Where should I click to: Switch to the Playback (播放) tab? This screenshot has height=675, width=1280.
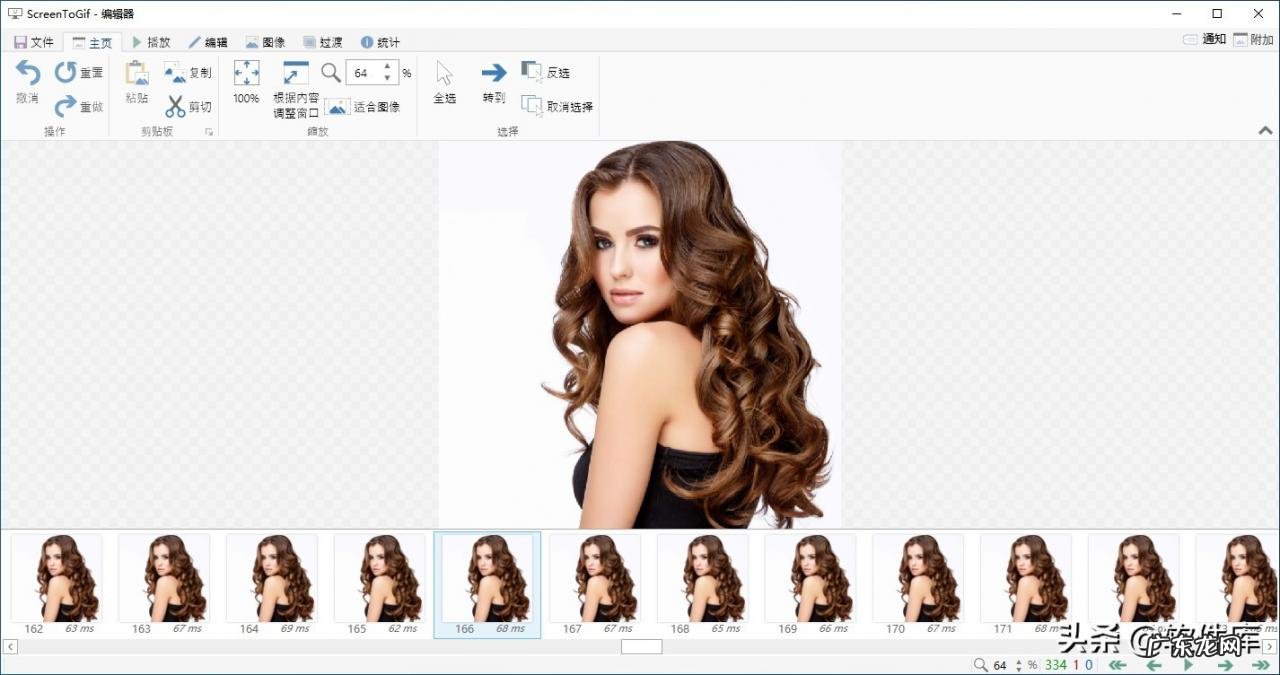coord(151,42)
